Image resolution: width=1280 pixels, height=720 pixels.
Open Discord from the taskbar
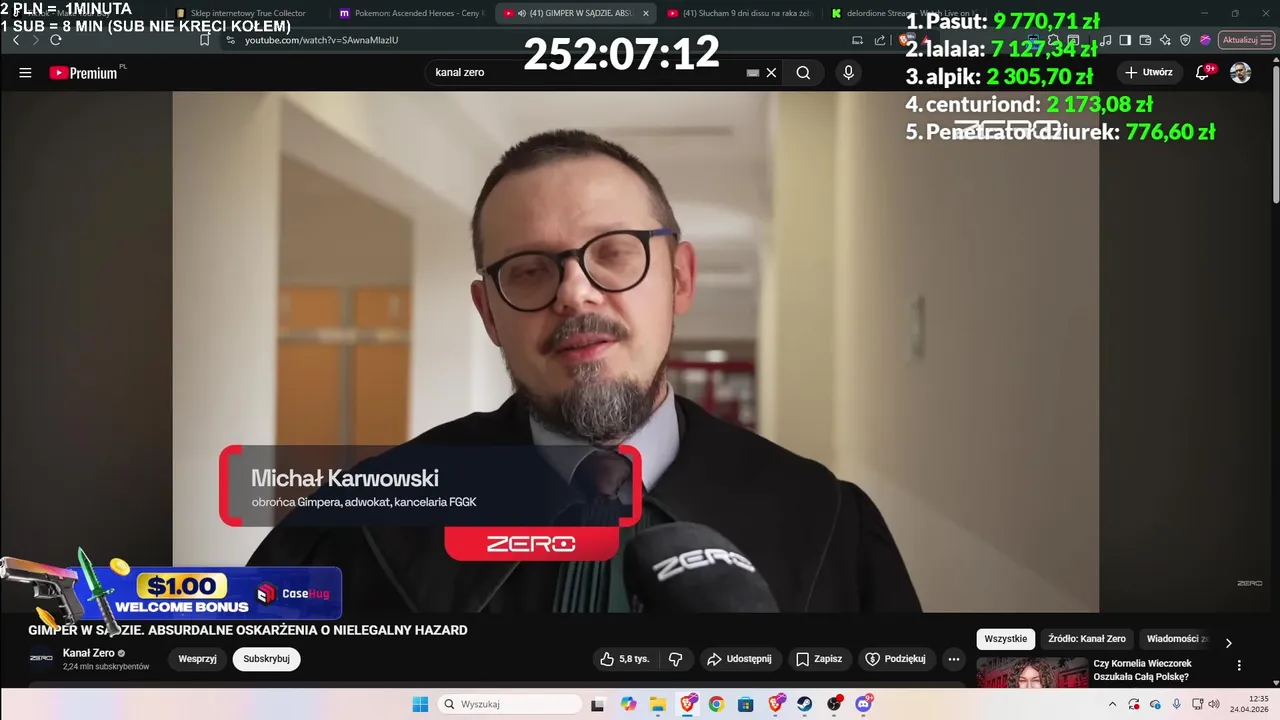[863, 704]
